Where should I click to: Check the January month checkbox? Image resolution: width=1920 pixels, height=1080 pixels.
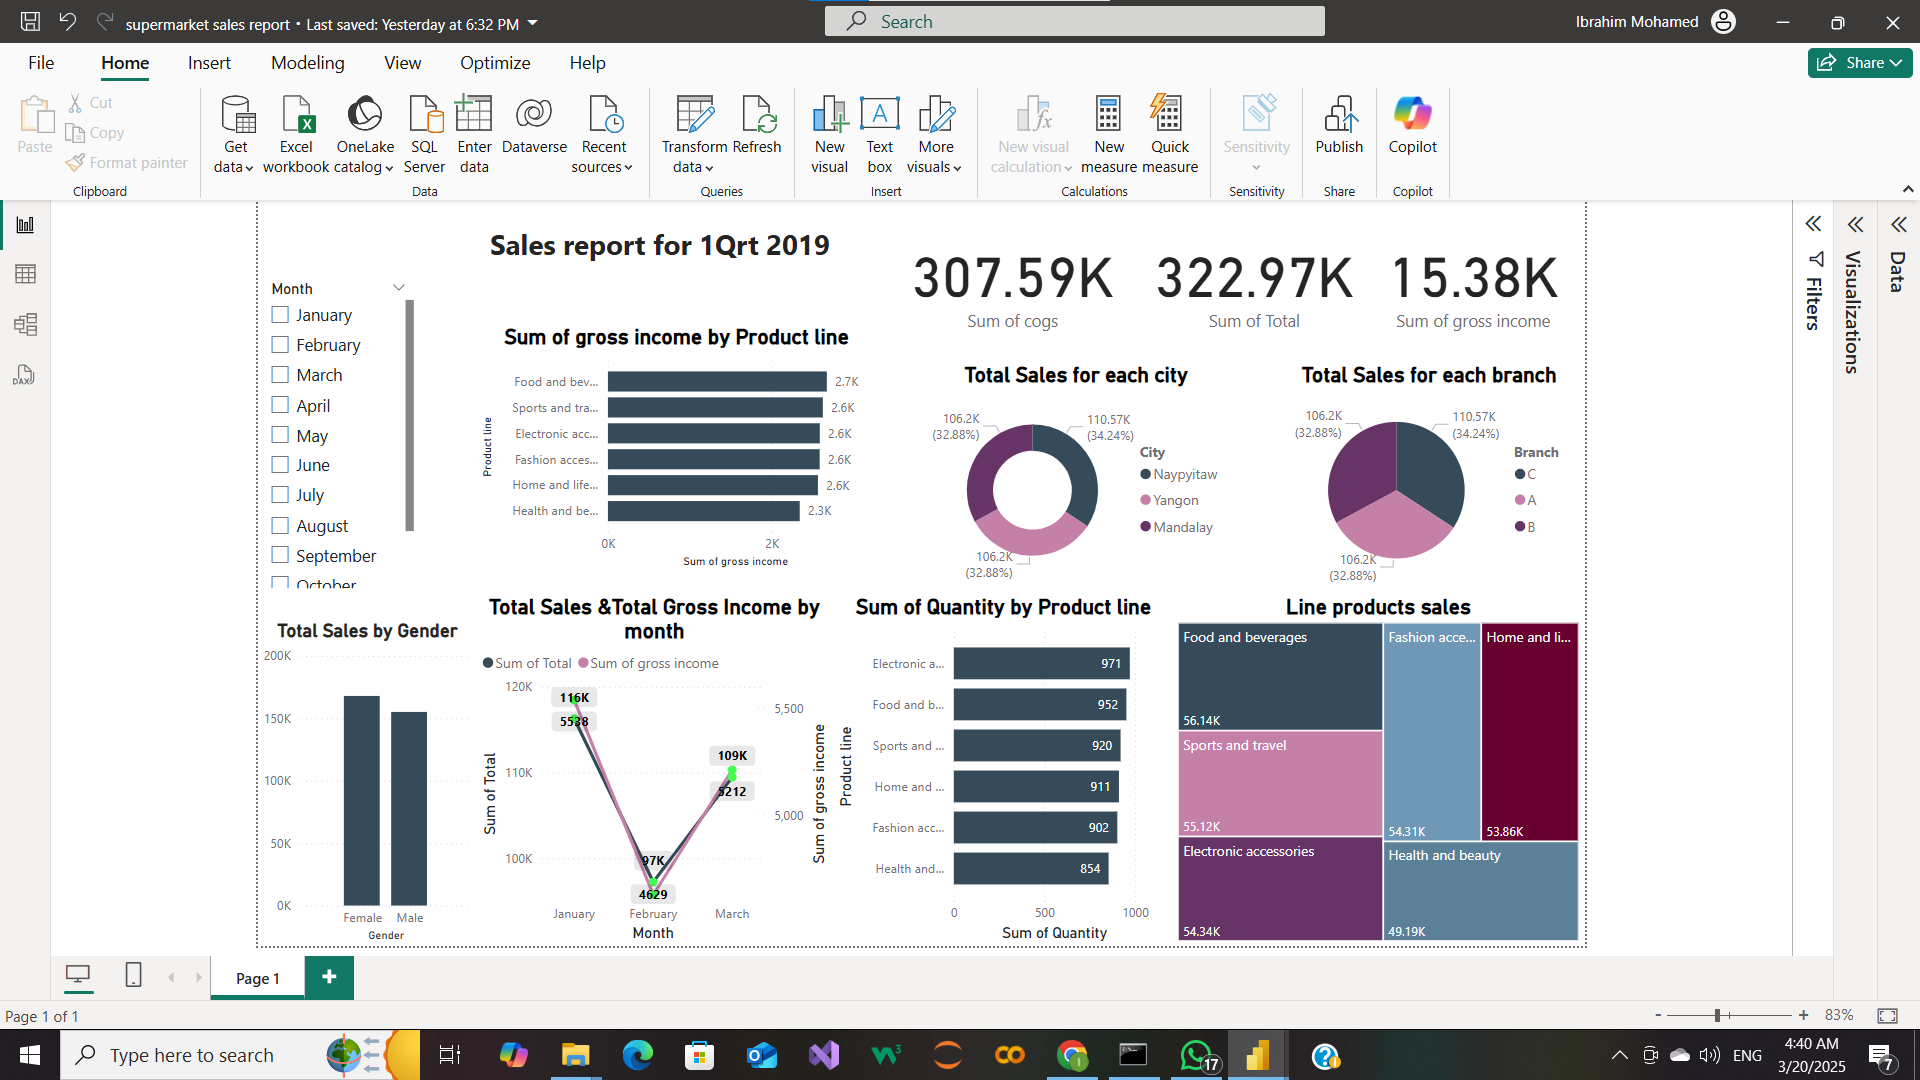(x=280, y=315)
